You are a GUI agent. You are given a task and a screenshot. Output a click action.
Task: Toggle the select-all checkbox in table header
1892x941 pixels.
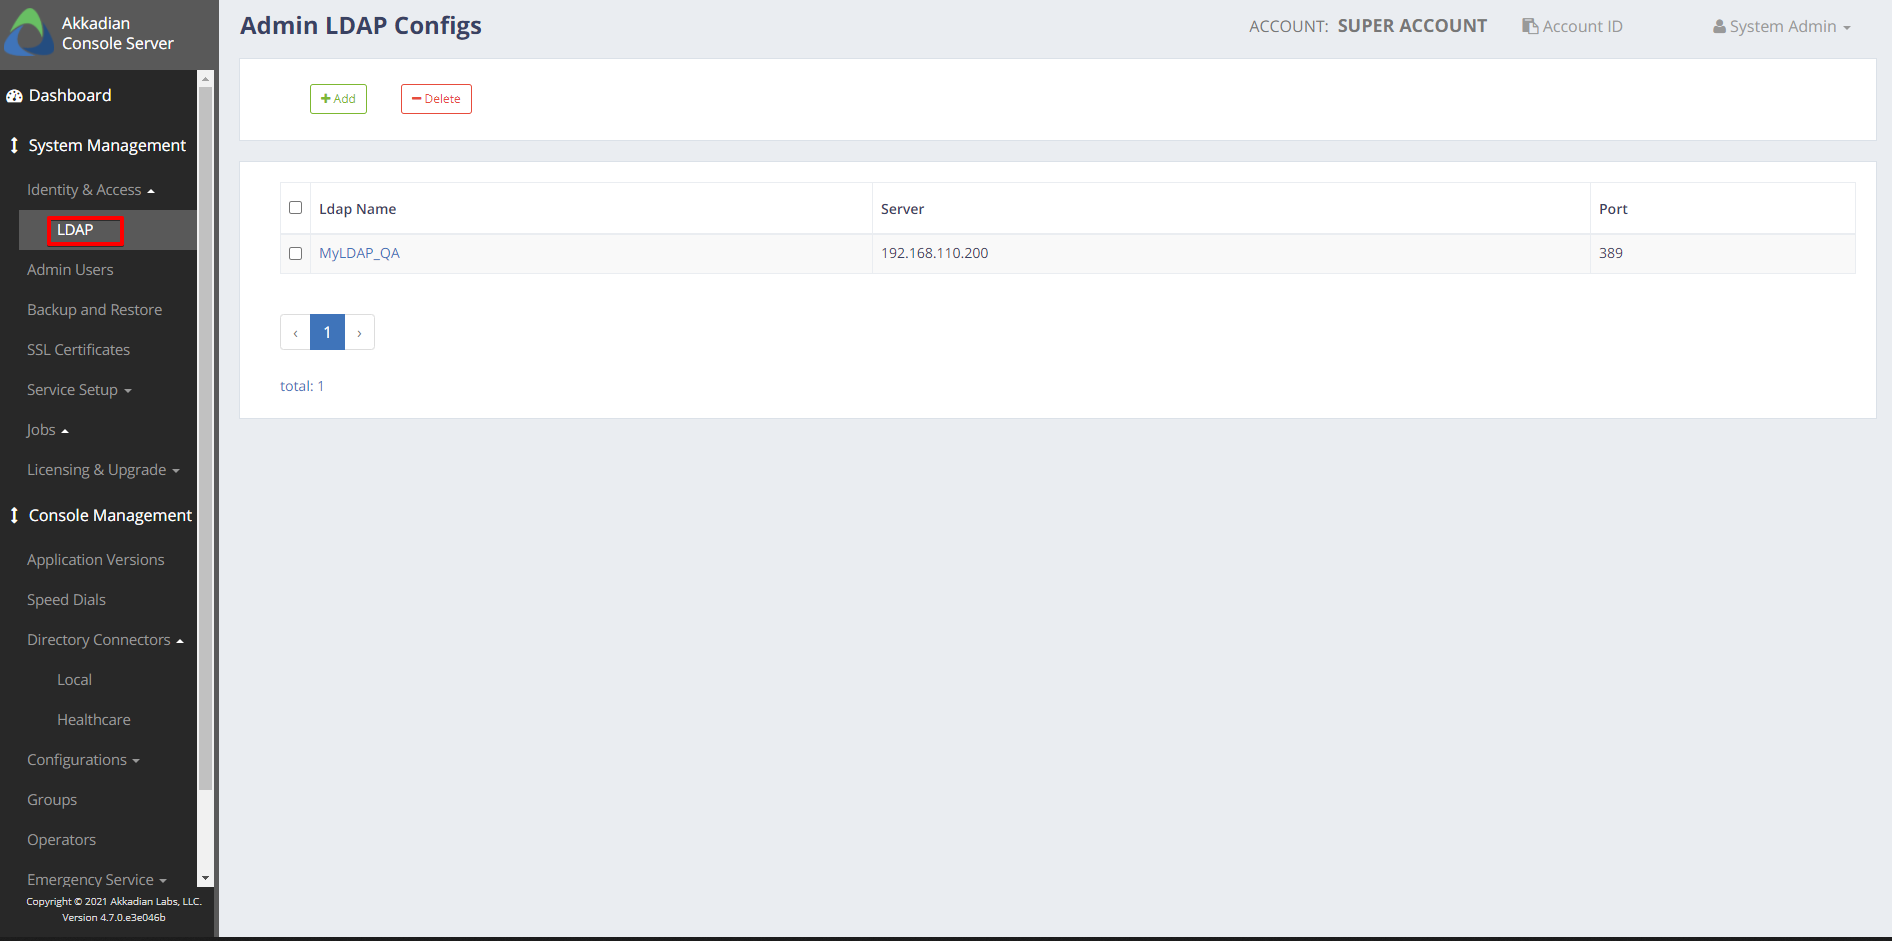tap(295, 208)
